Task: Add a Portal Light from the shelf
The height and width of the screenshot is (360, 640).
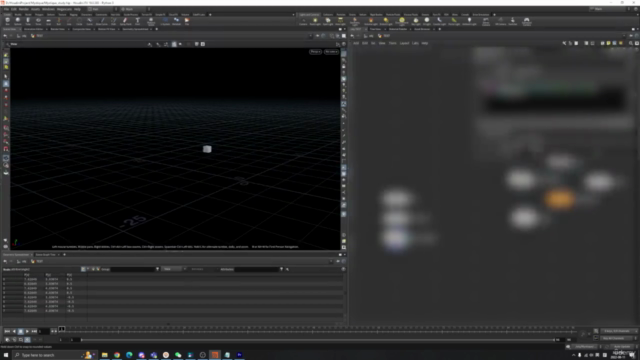Action: pos(454,21)
